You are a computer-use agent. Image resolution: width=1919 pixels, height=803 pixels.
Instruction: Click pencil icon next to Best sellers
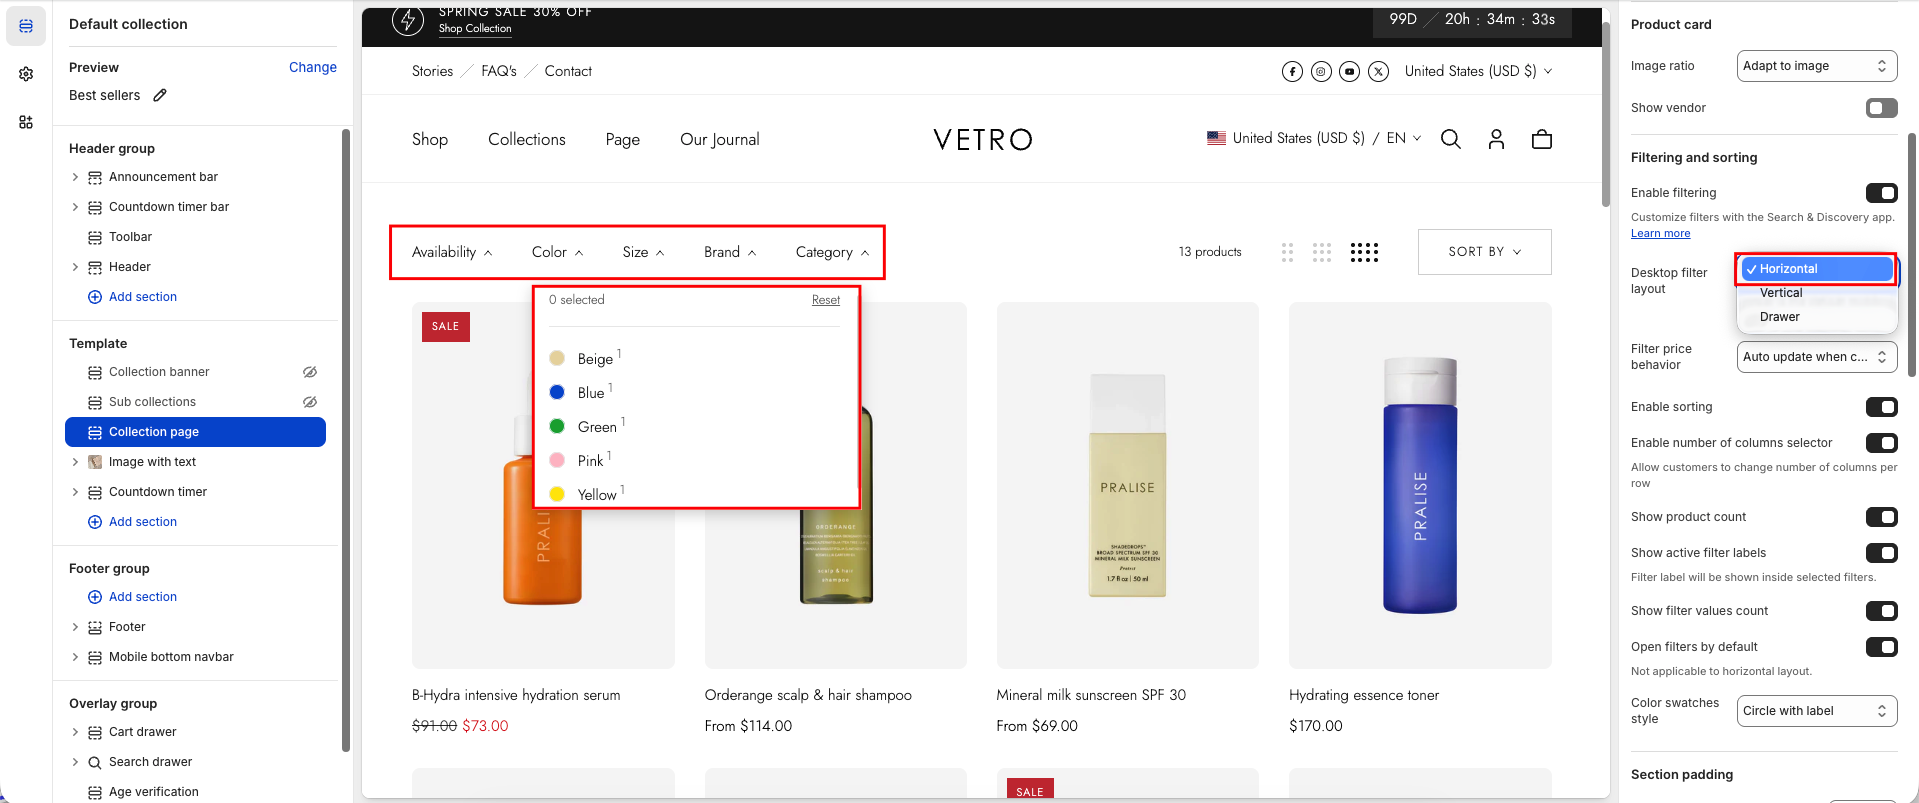pos(160,95)
